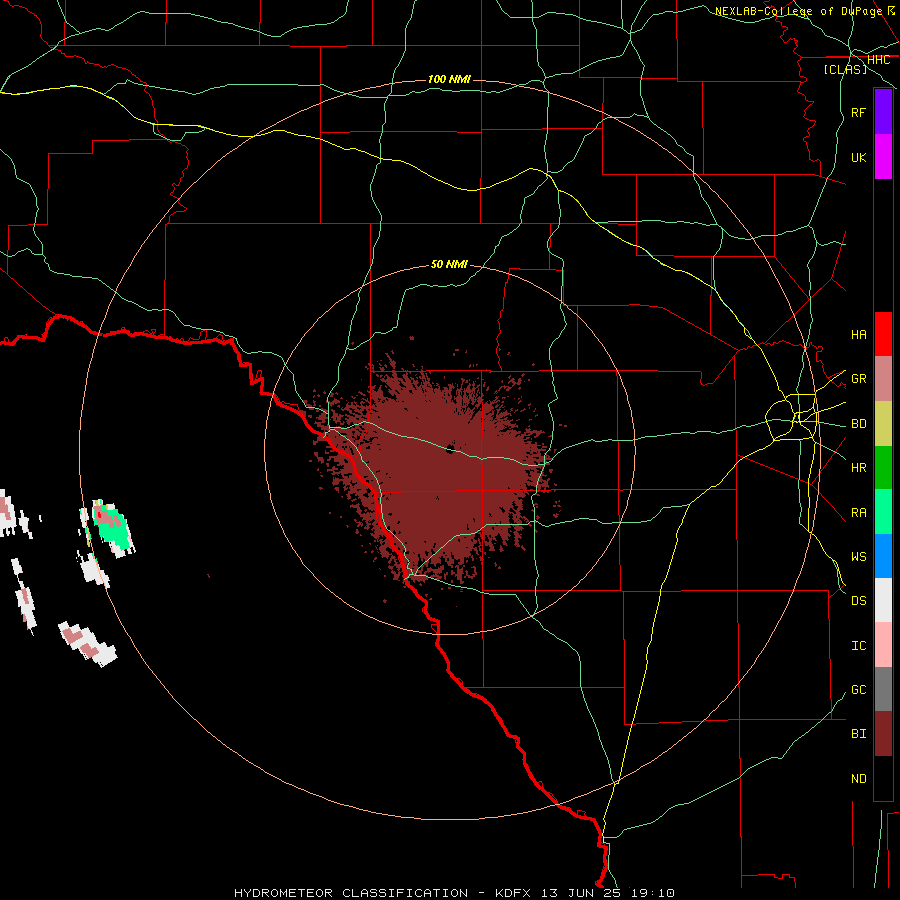Click the HHC product label
Screen dimensions: 900x900
(878, 60)
